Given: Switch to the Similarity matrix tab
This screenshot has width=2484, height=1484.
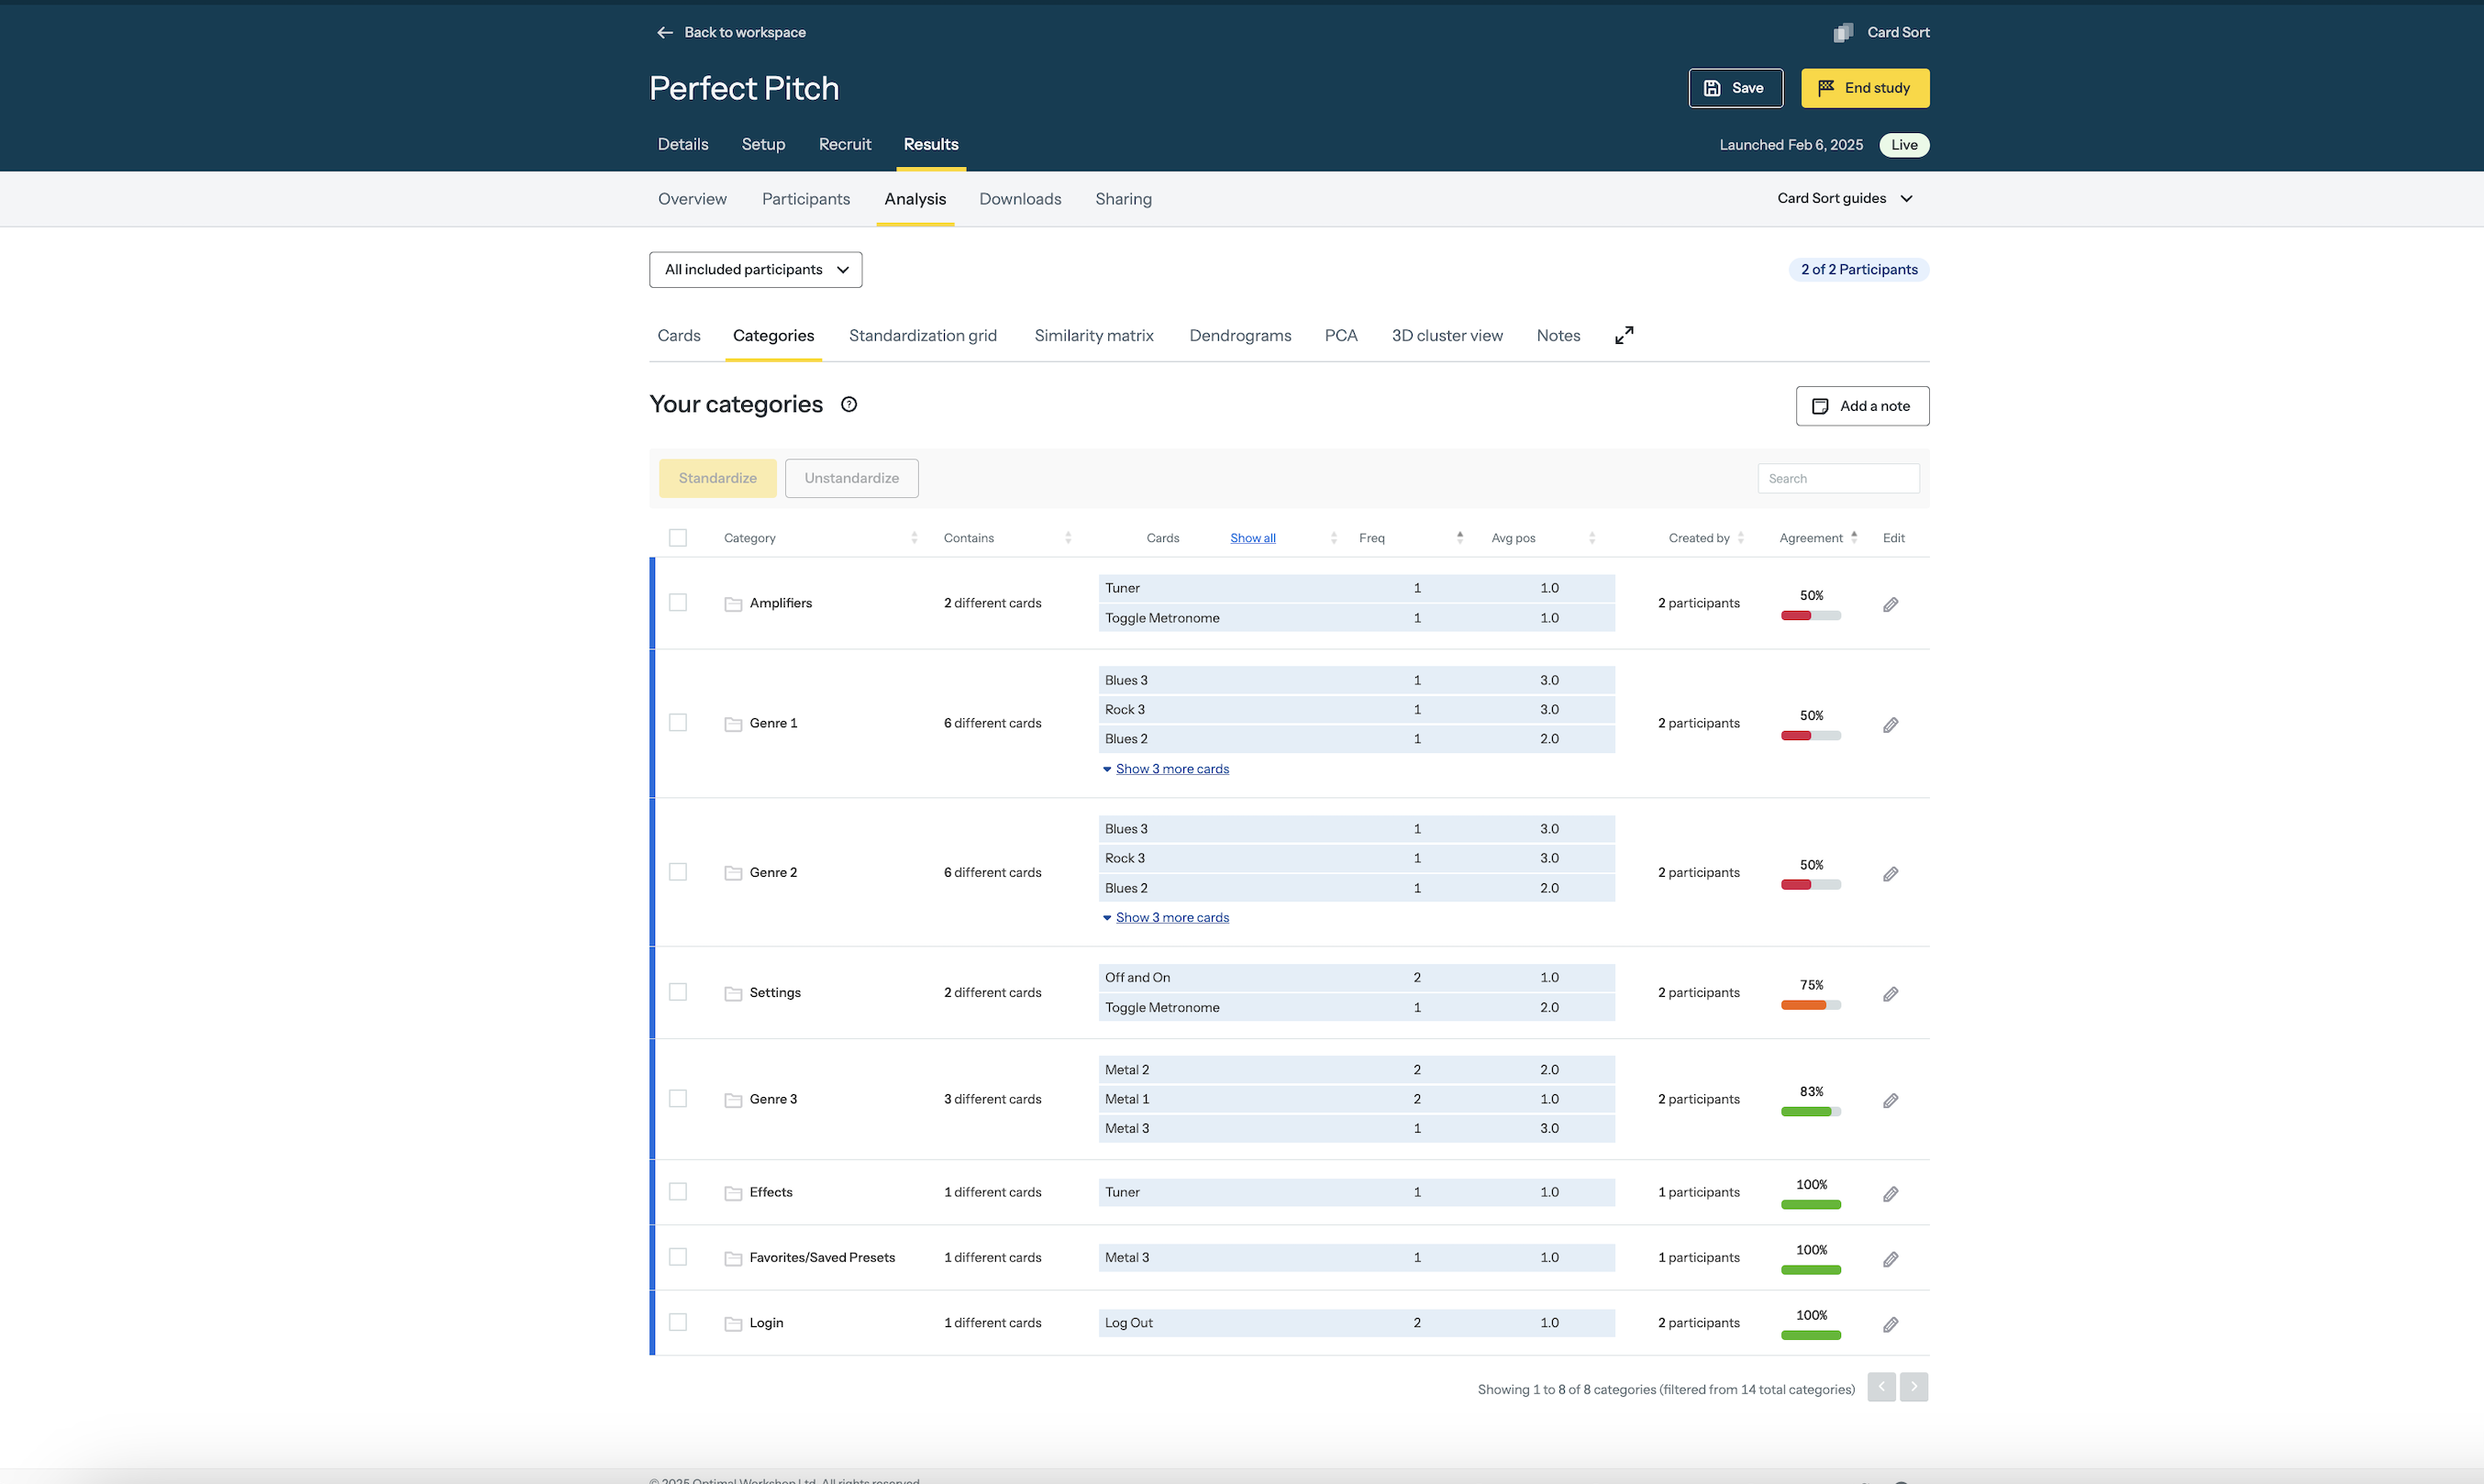Looking at the screenshot, I should [x=1093, y=336].
